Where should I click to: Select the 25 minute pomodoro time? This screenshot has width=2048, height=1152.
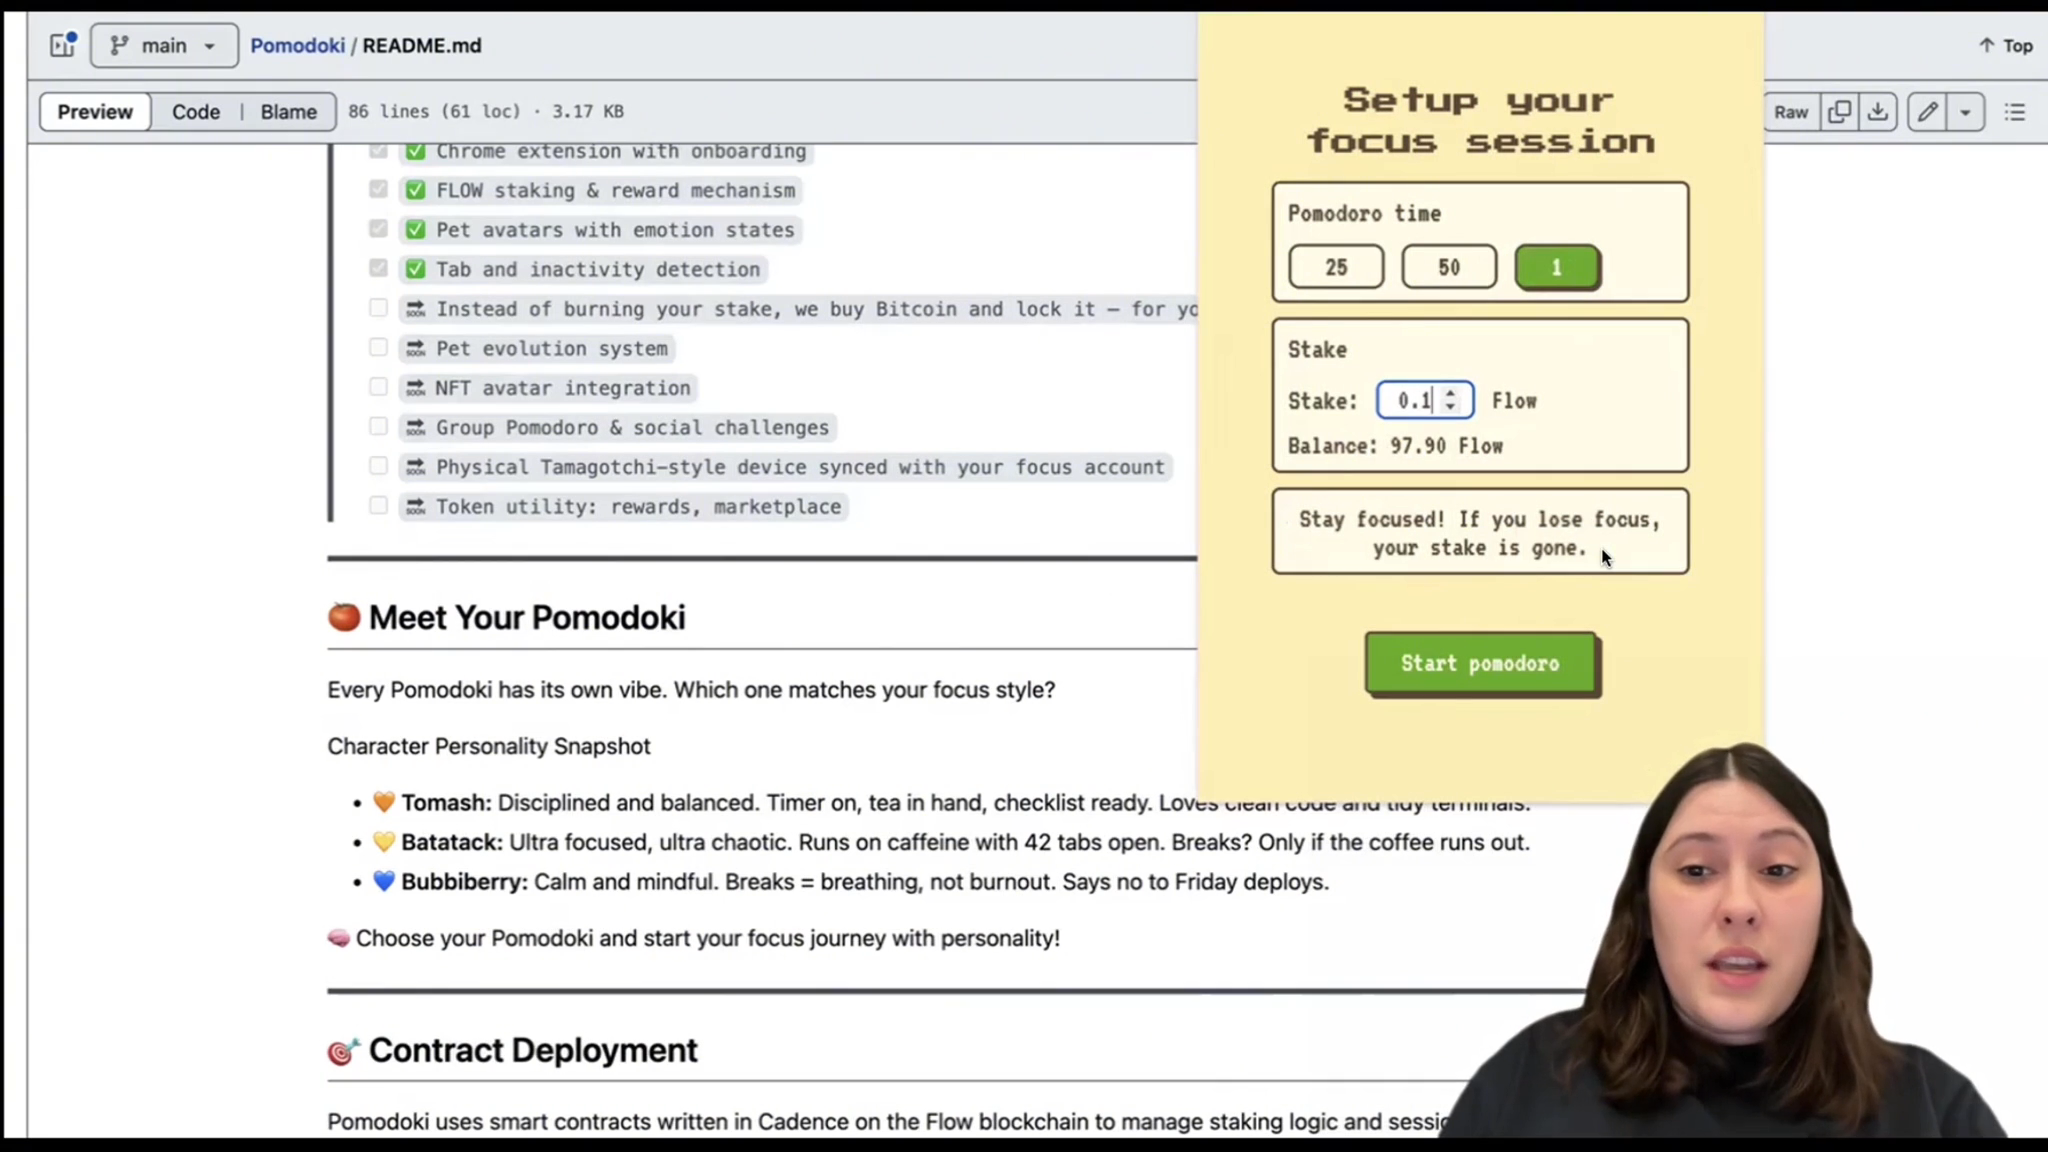(x=1336, y=267)
